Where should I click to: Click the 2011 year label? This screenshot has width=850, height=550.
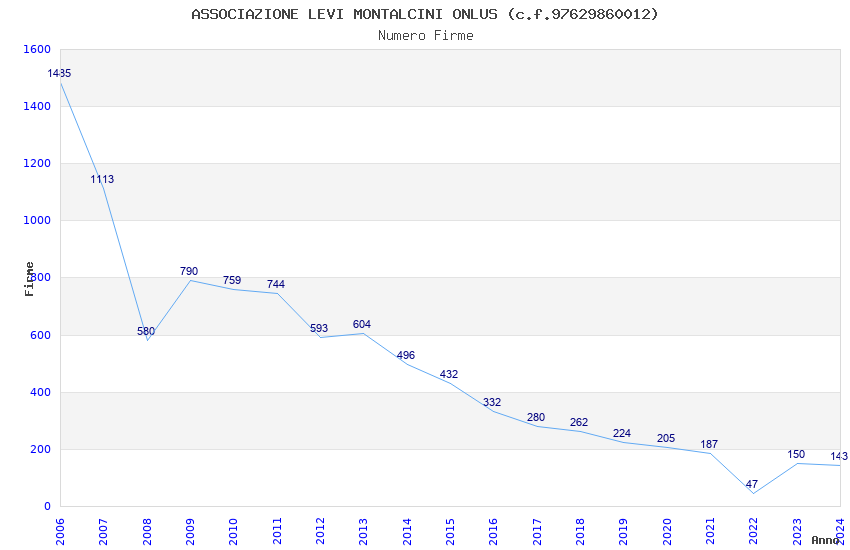coord(276,531)
